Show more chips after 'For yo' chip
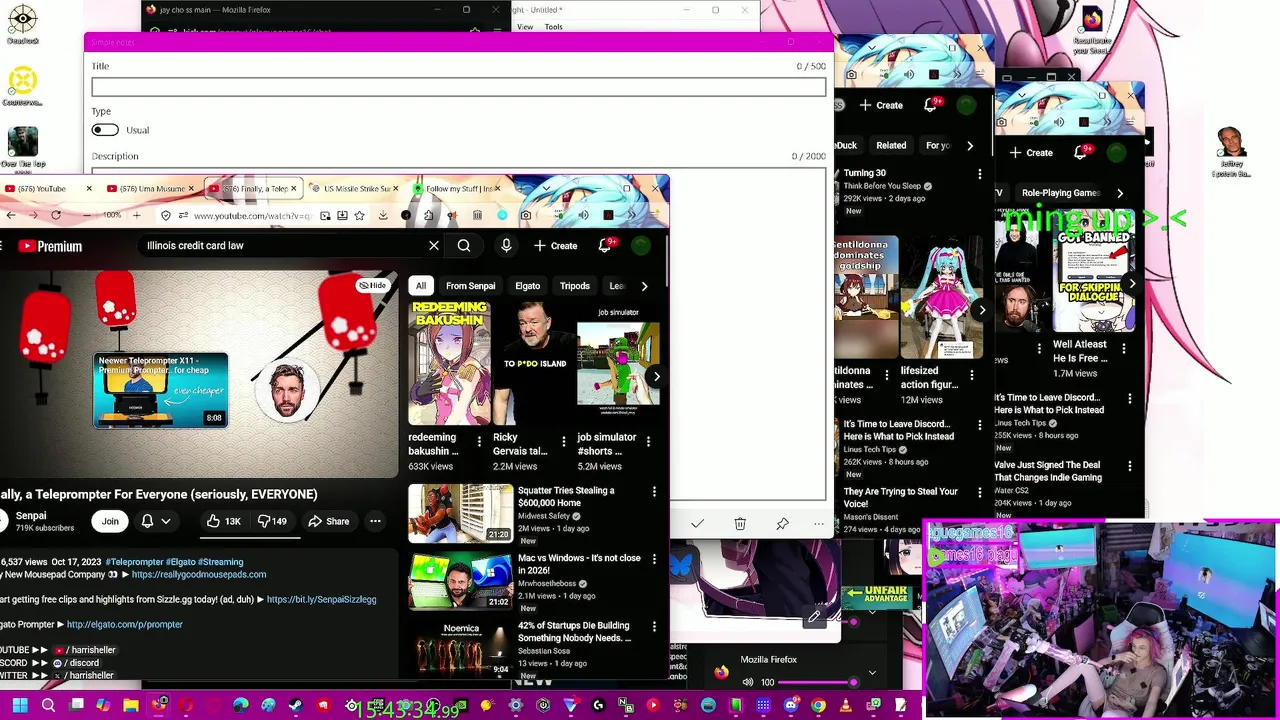 point(969,146)
